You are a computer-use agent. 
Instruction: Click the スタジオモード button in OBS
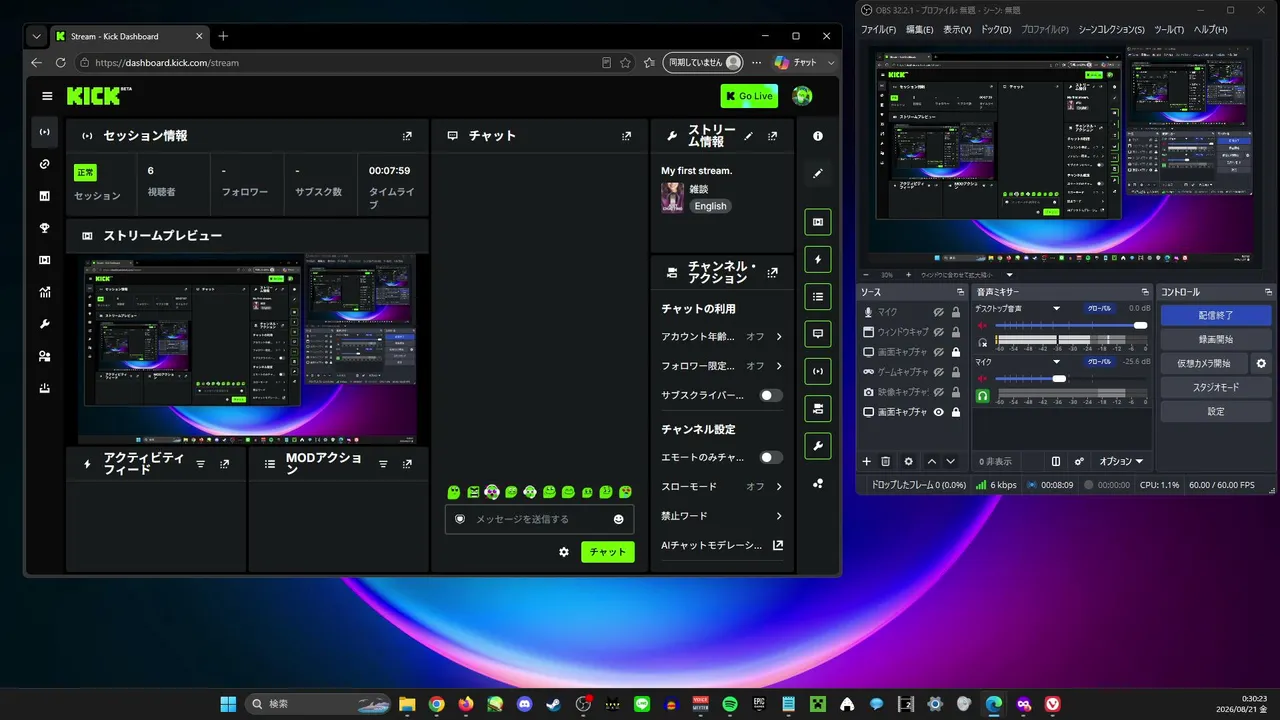click(x=1216, y=387)
